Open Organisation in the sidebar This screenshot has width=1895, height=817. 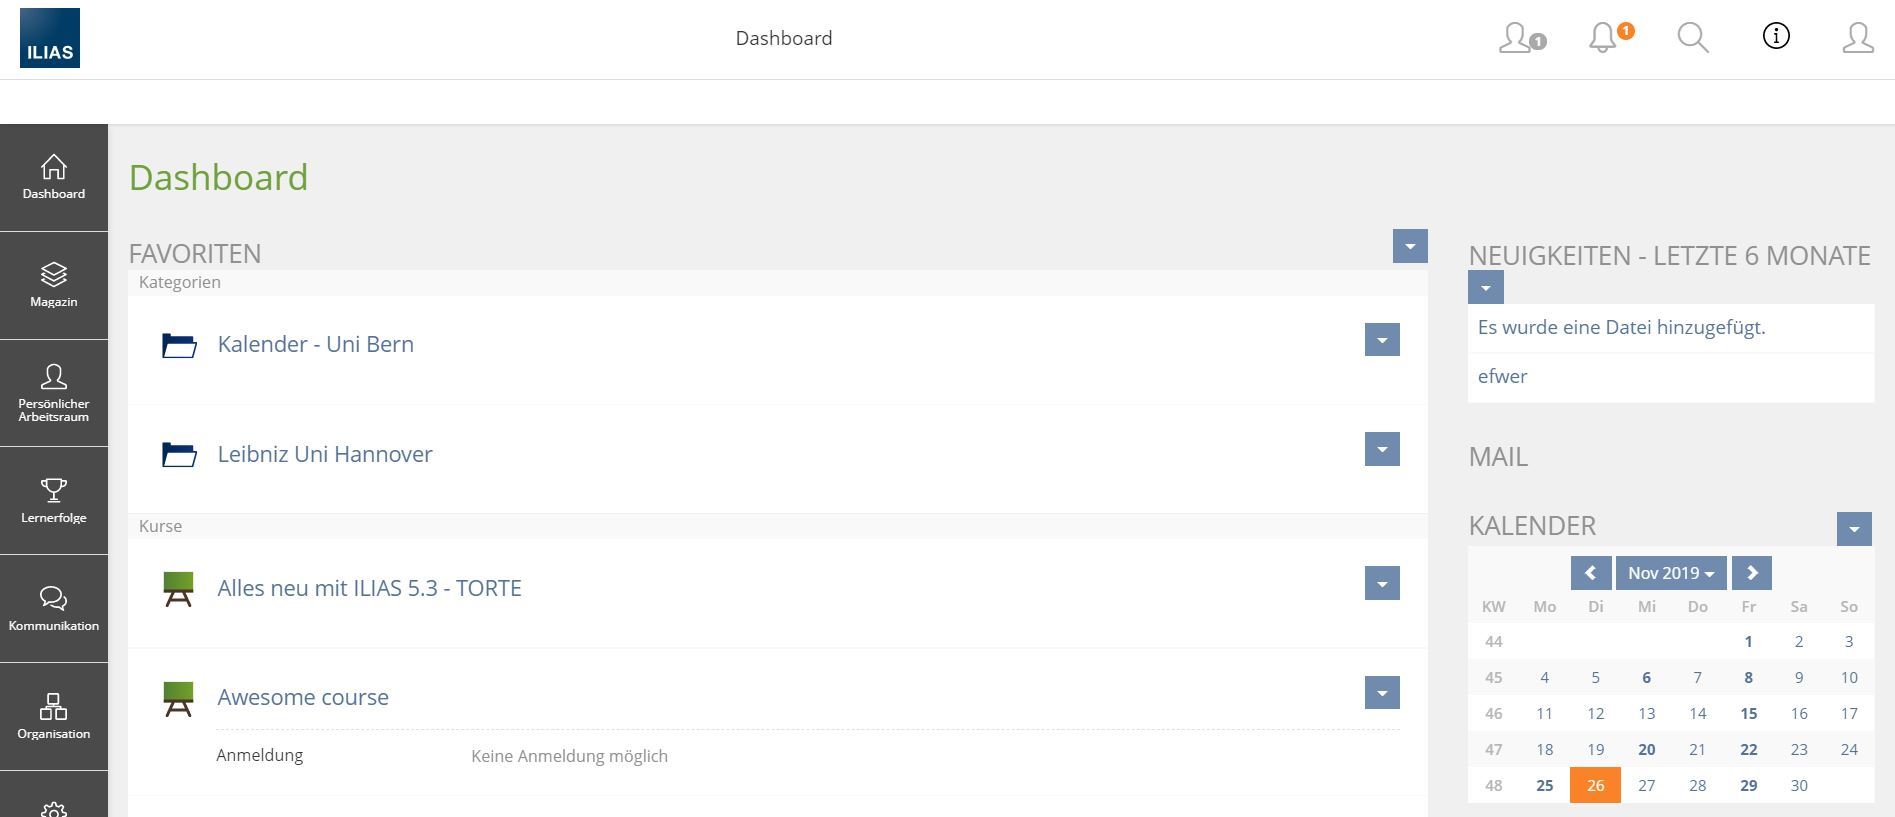click(x=54, y=716)
